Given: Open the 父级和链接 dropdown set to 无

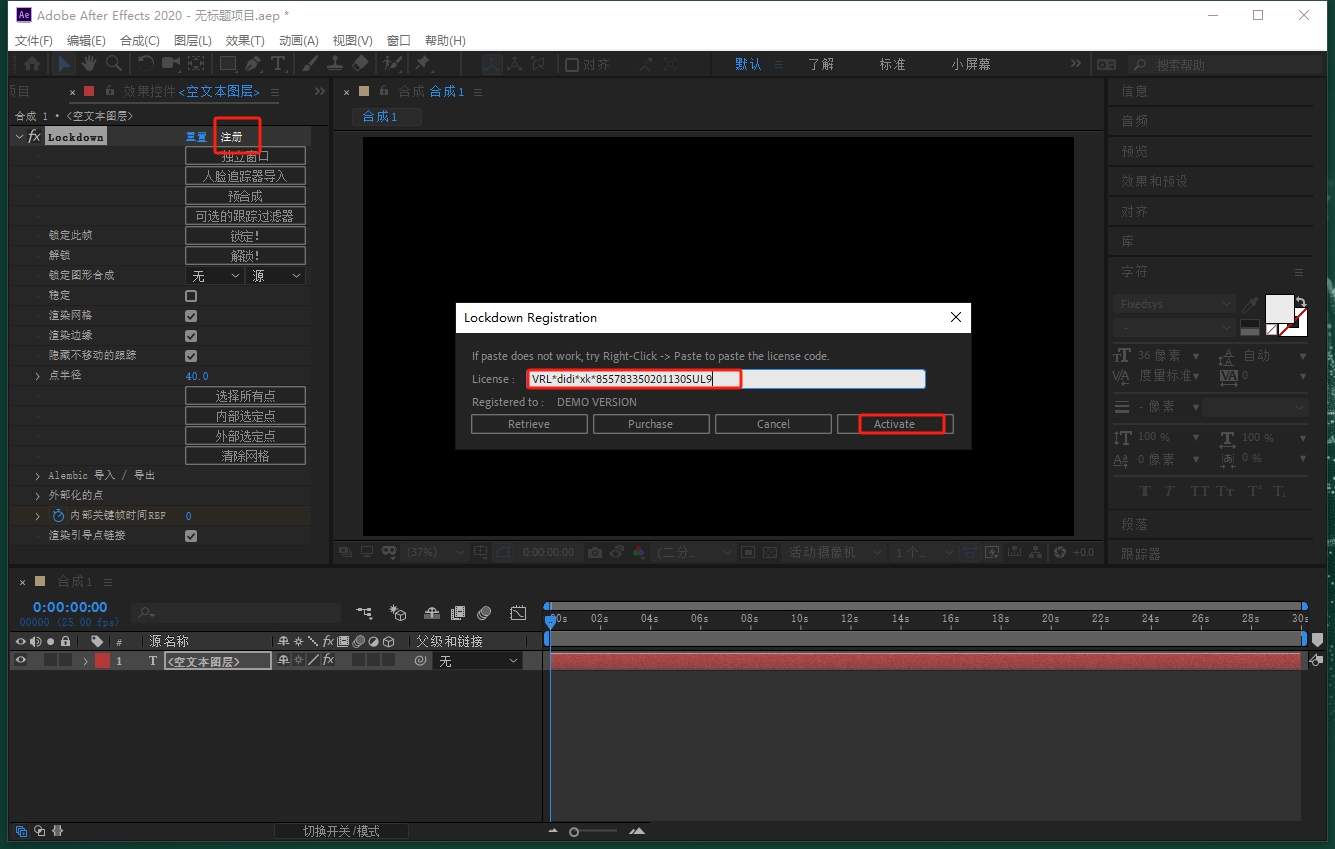Looking at the screenshot, I should click(479, 661).
